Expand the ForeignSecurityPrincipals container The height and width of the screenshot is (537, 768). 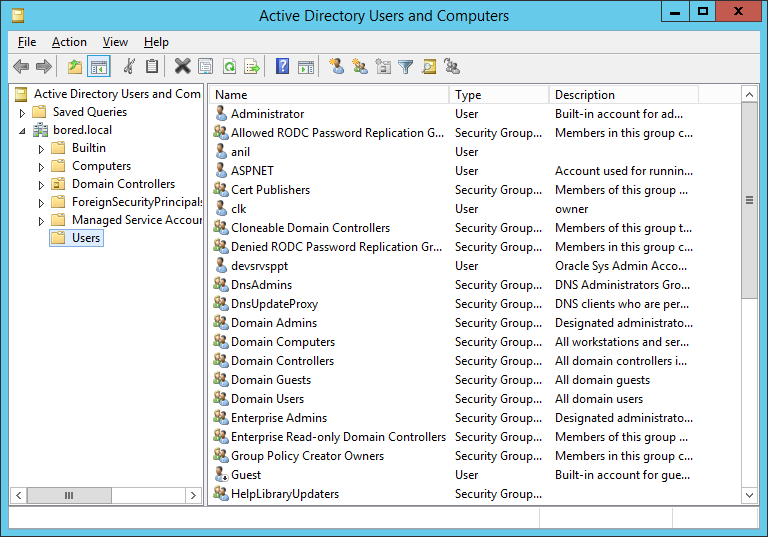tap(41, 203)
